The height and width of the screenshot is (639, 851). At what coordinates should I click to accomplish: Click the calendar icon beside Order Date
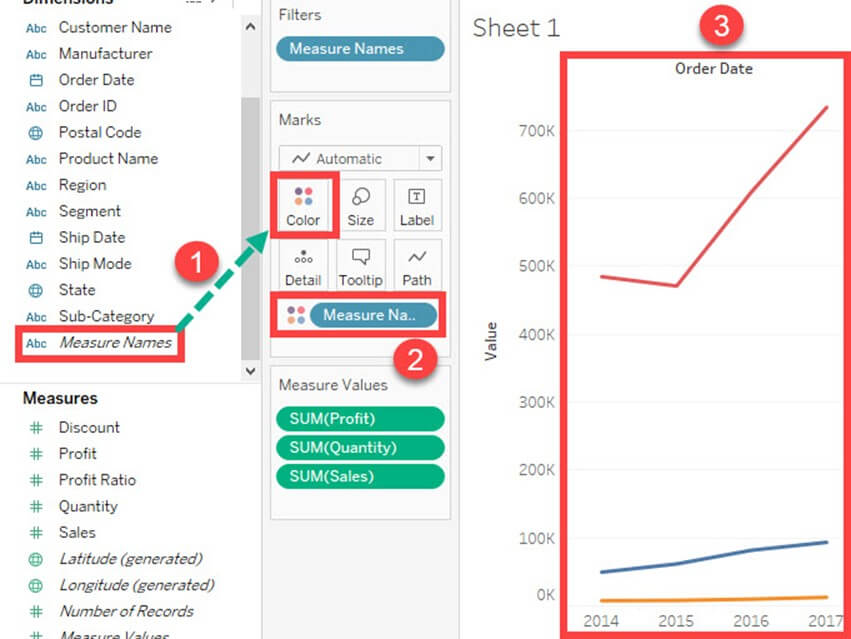pos(36,80)
